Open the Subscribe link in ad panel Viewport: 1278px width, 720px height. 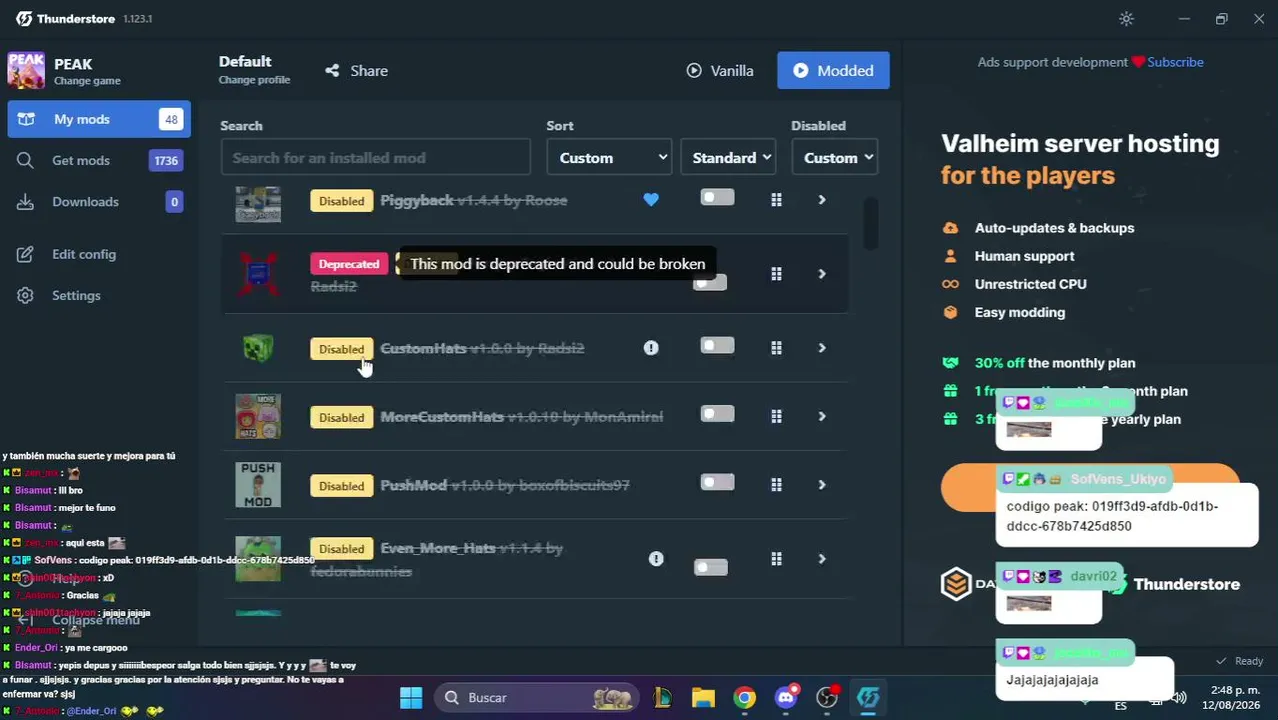[1175, 62]
